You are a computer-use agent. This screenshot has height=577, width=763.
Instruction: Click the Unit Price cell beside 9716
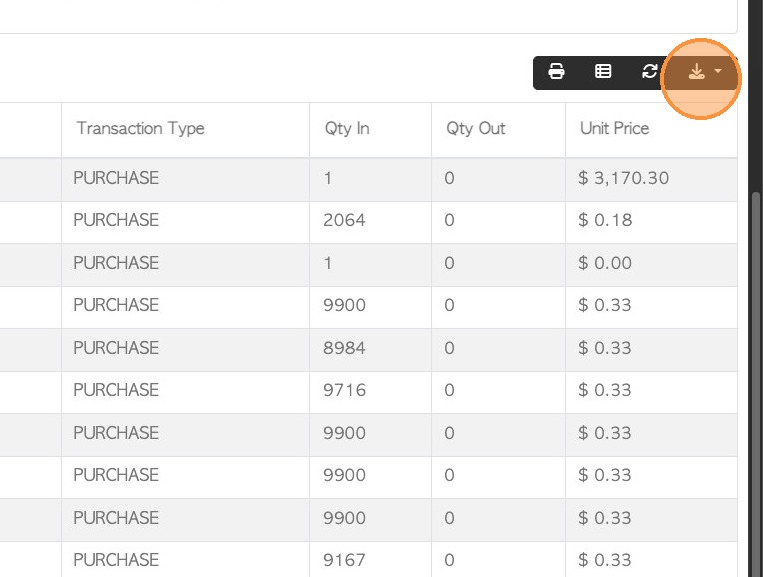click(605, 390)
